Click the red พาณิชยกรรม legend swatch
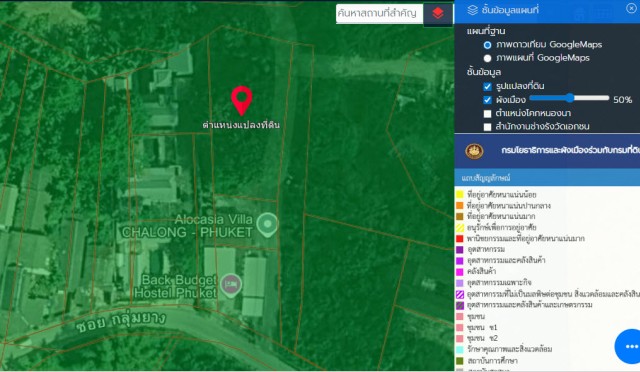This screenshot has height=372, width=640. click(460, 238)
